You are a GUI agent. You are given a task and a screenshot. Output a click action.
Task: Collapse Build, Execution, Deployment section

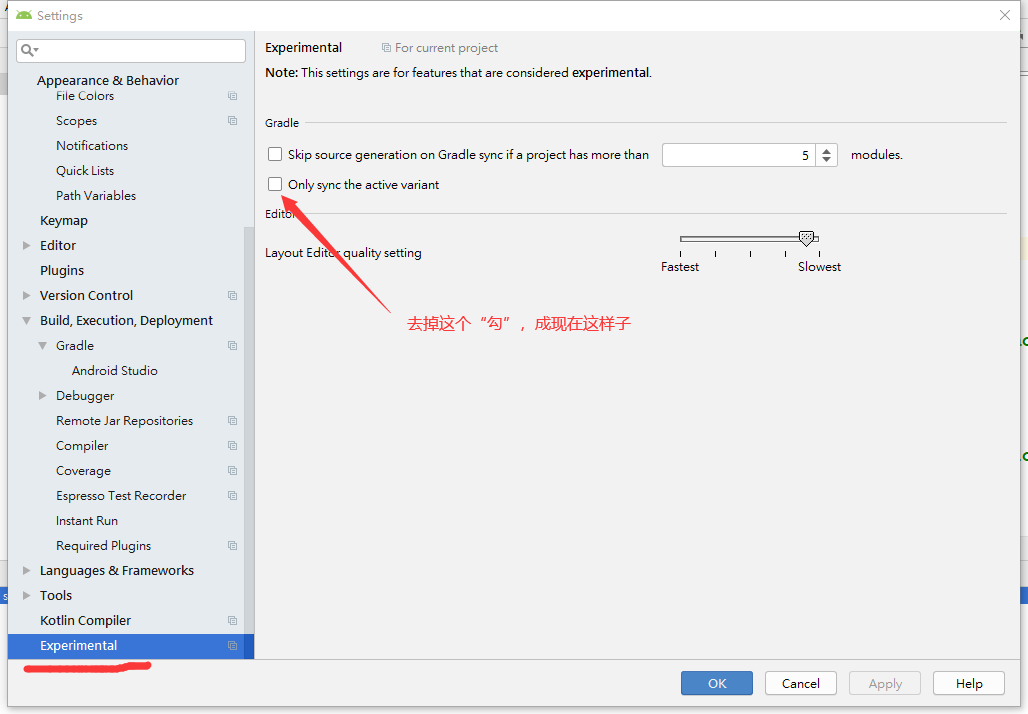pos(26,321)
